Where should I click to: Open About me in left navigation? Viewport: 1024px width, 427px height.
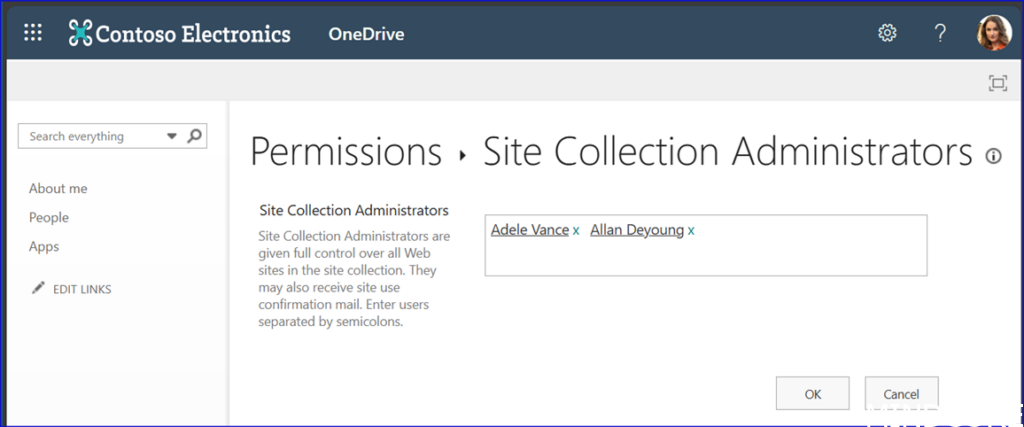(x=58, y=188)
